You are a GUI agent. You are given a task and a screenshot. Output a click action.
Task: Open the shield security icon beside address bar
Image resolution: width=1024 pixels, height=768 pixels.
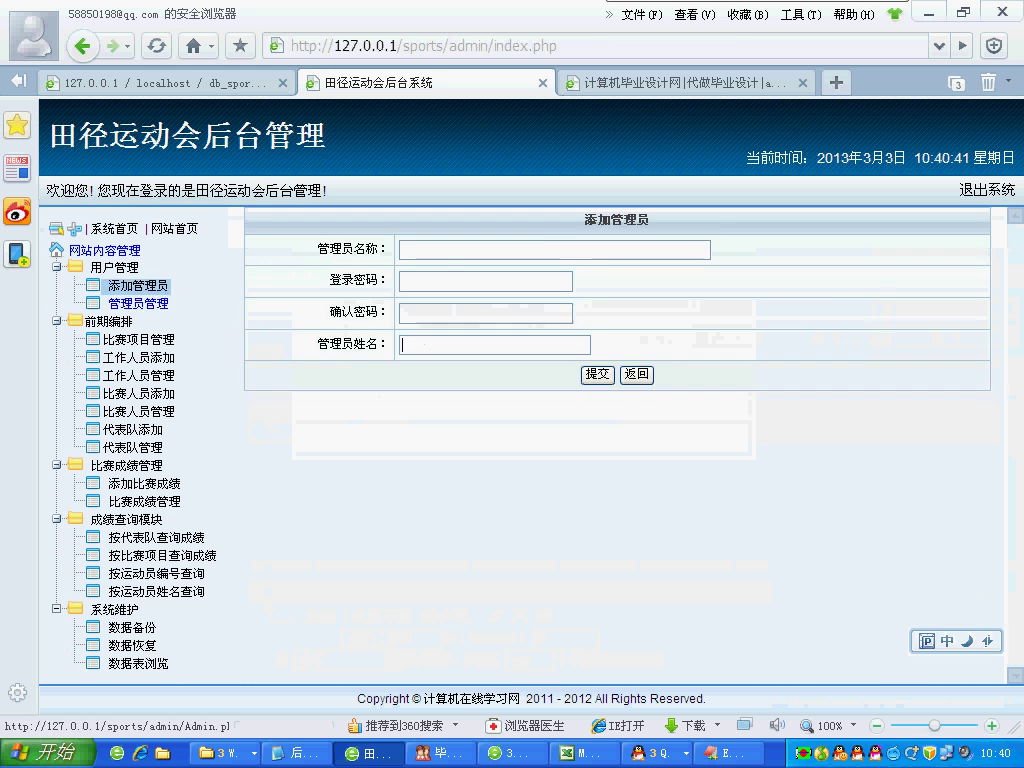click(x=994, y=46)
